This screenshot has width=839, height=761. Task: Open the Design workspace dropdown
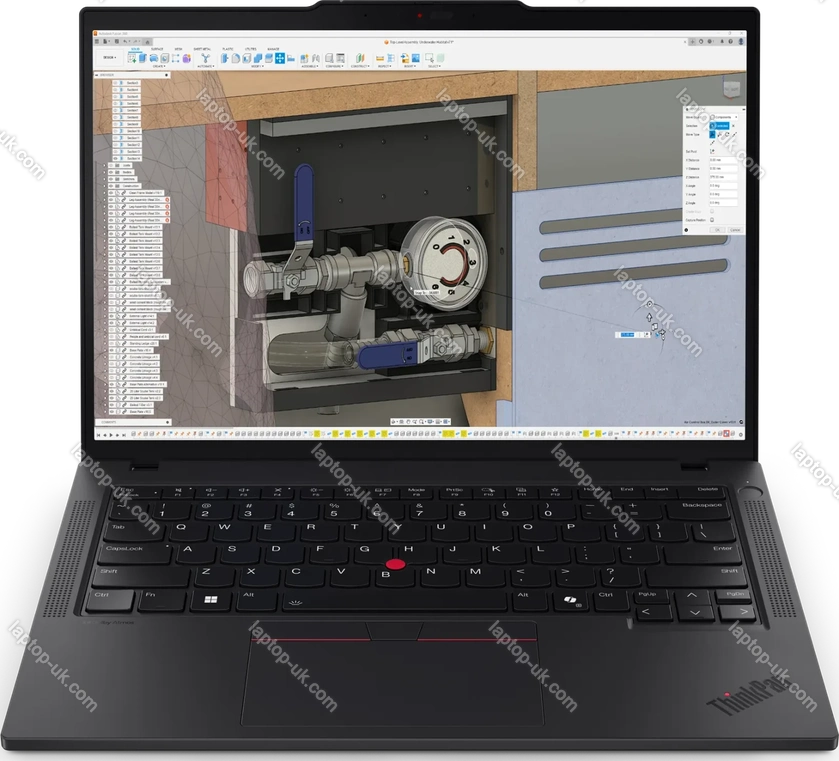tap(109, 58)
